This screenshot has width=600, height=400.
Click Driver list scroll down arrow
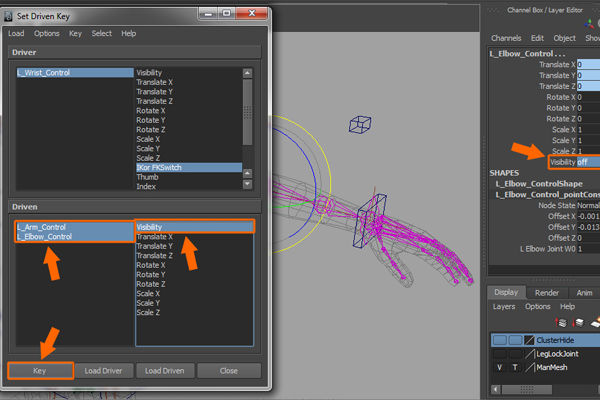click(248, 184)
